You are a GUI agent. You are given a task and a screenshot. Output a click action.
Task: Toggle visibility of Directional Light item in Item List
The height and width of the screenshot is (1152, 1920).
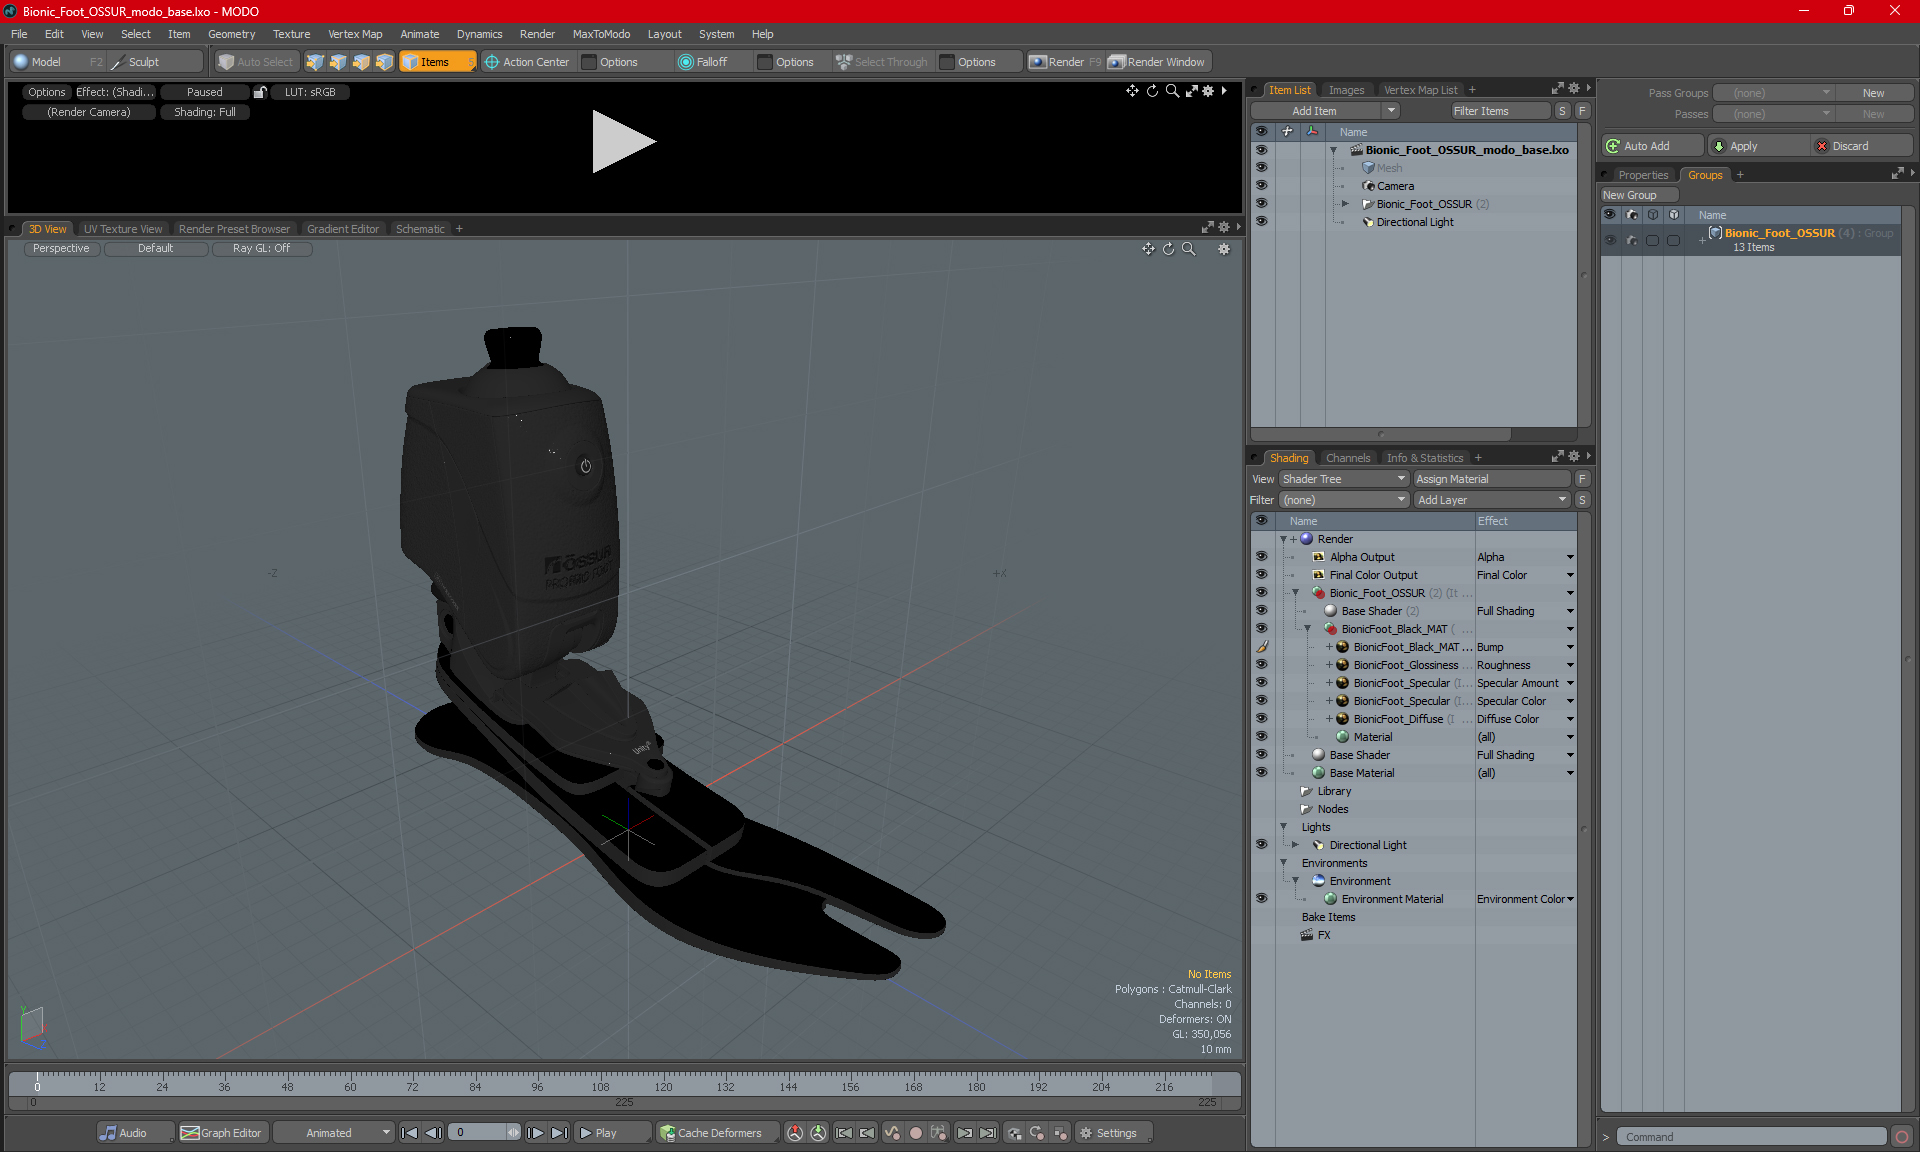(1261, 222)
